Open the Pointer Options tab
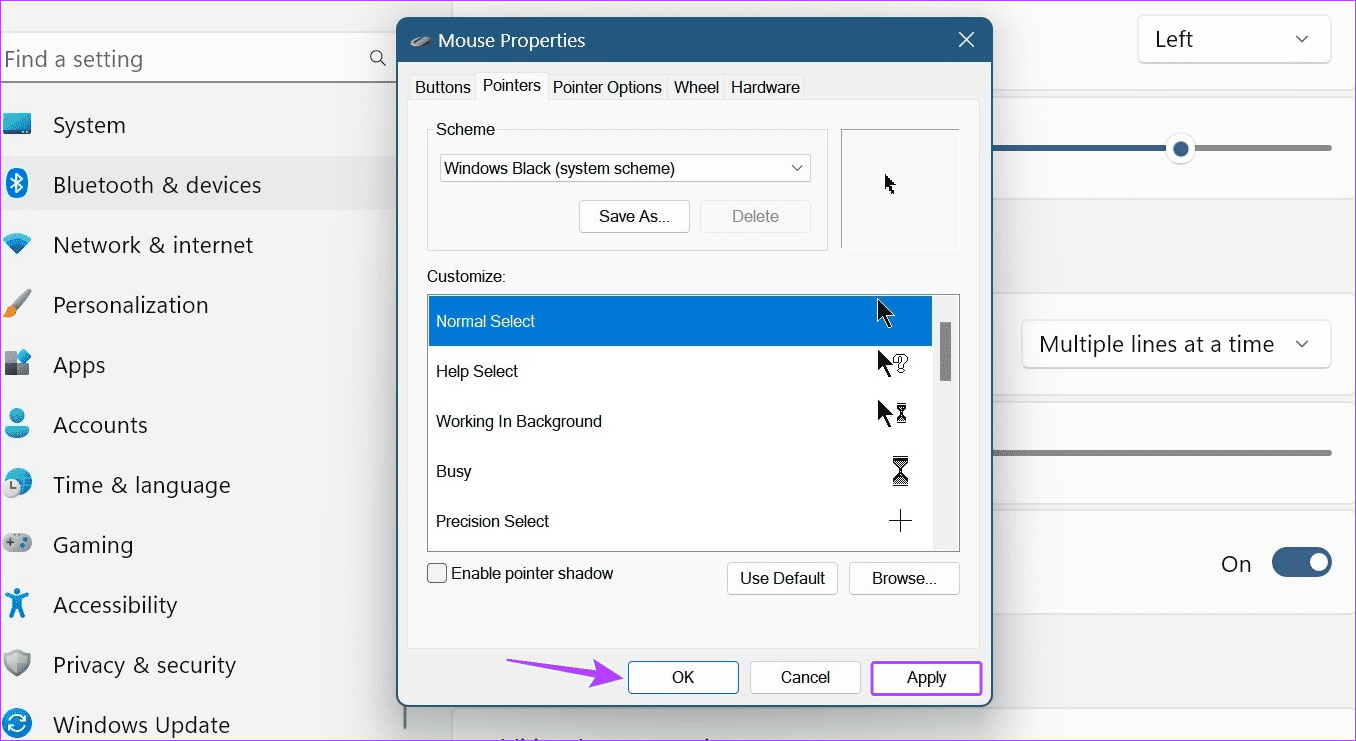Screen dimensions: 1356x741 click(607, 87)
